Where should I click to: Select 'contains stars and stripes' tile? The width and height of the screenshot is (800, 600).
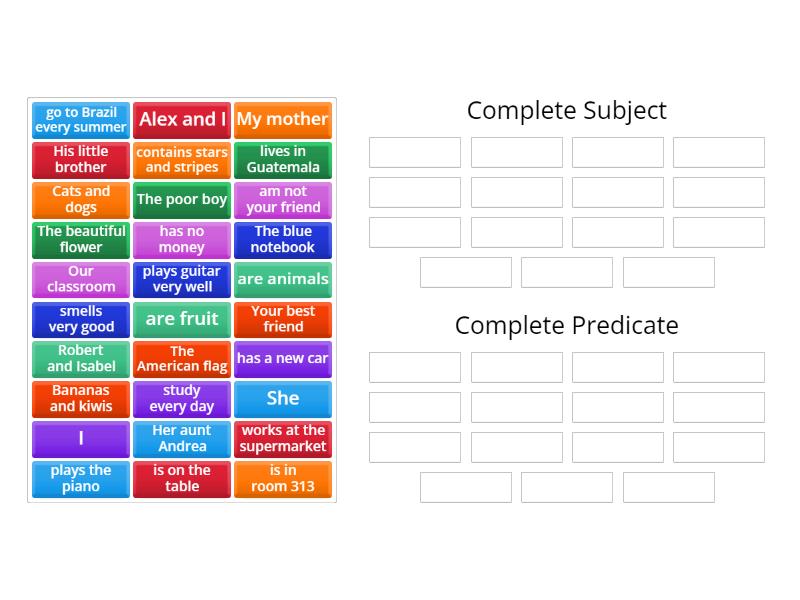tap(182, 160)
